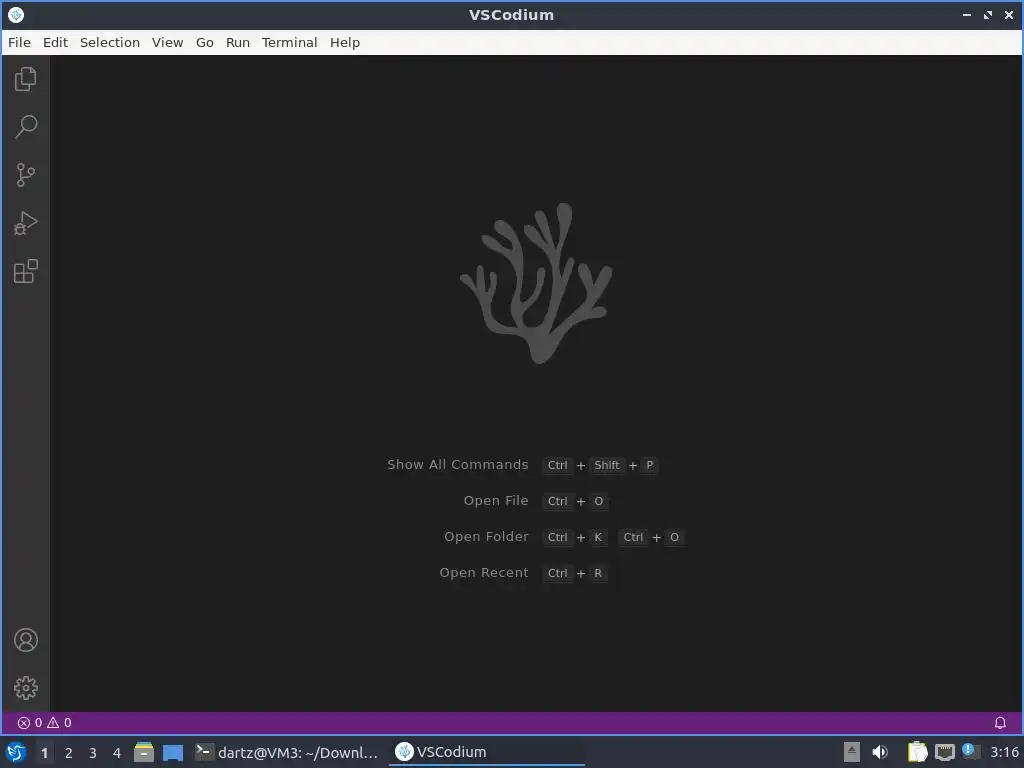Close the VSCodium window
Viewport: 1024px width, 768px height.
[x=1008, y=14]
